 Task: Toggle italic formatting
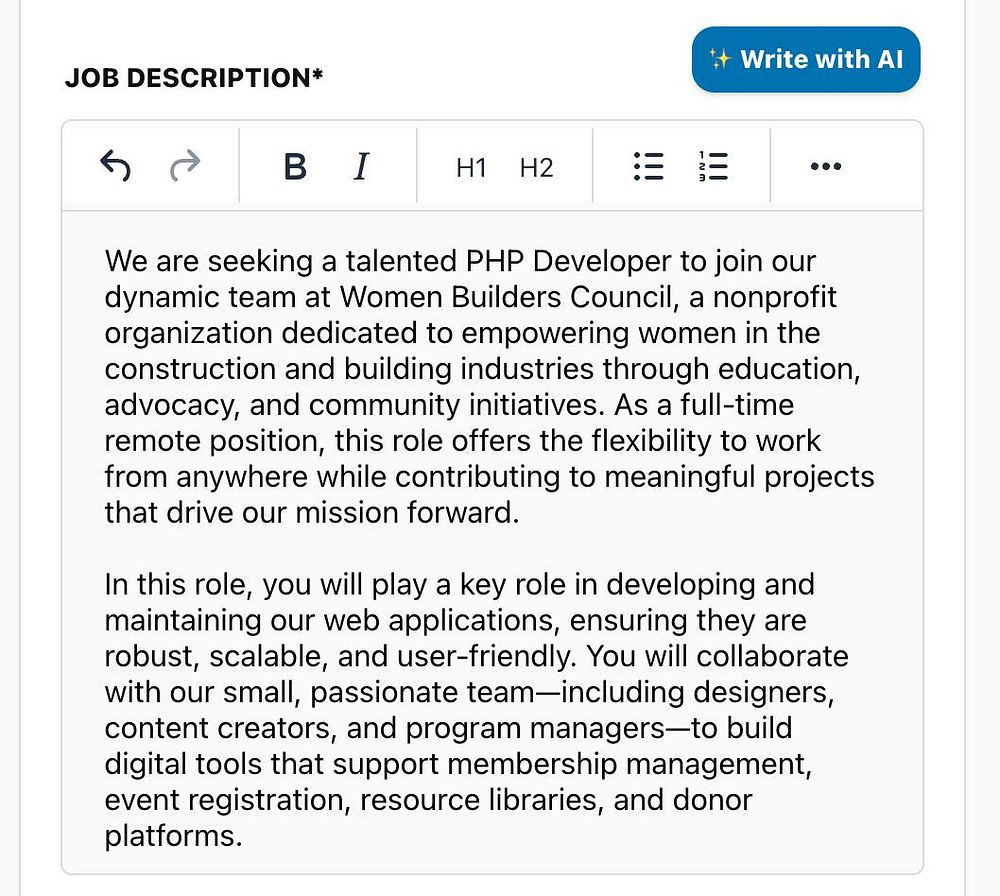361,167
